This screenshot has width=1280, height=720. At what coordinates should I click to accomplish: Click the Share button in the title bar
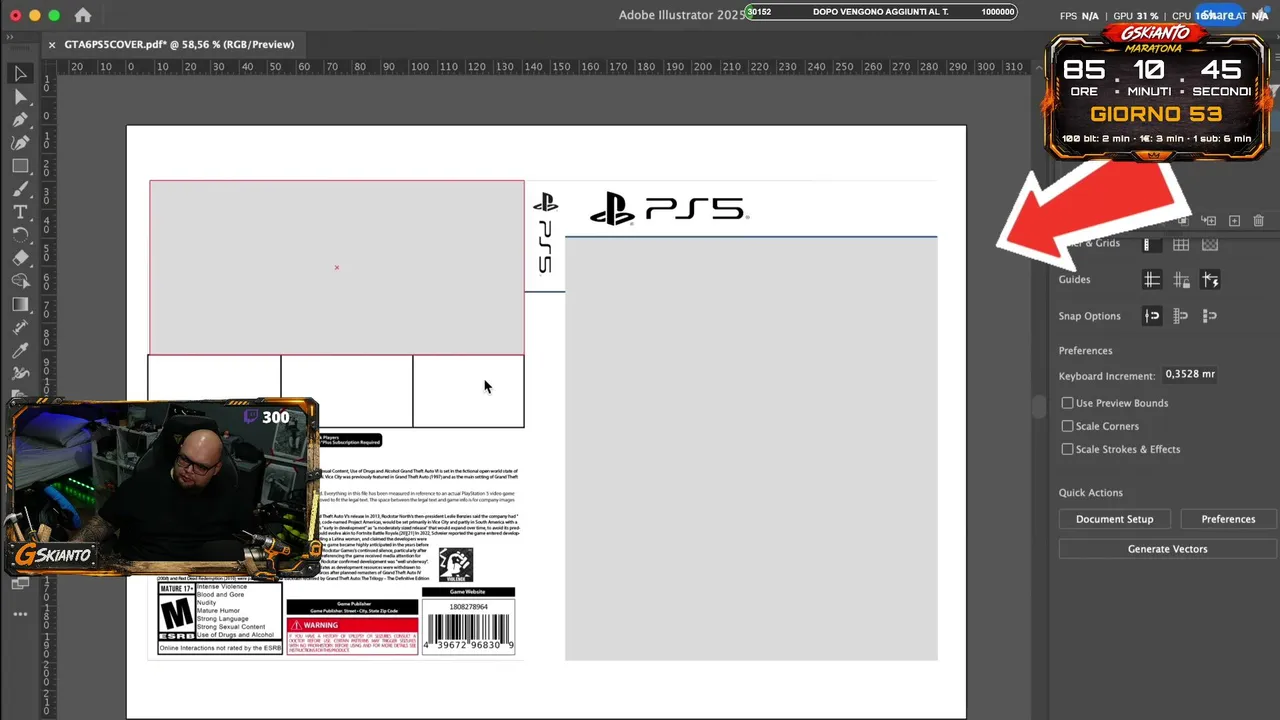1219,15
